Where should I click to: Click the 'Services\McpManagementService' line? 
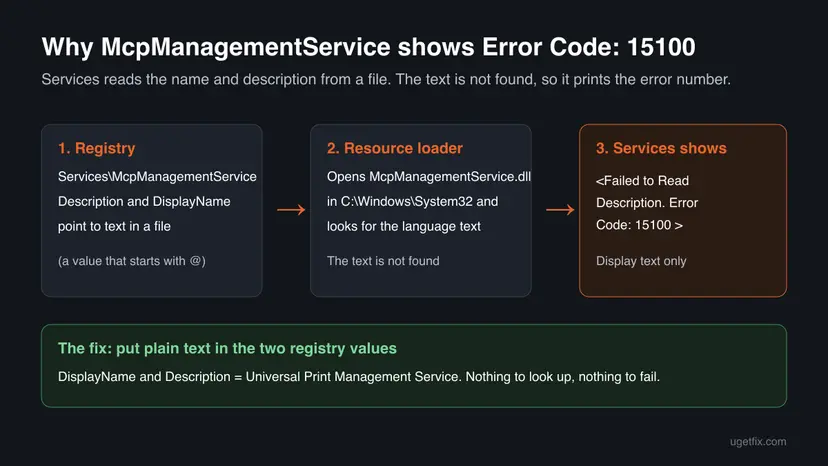coord(157,176)
